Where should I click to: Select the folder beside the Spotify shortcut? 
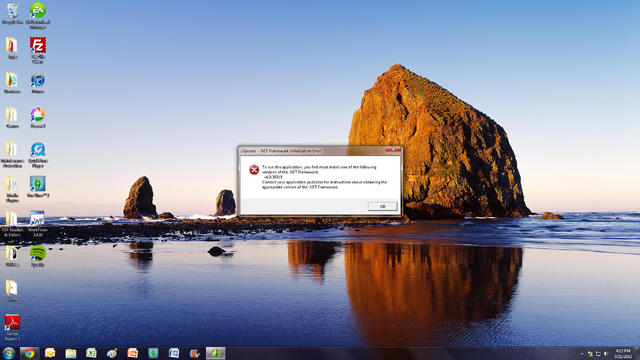(12, 256)
